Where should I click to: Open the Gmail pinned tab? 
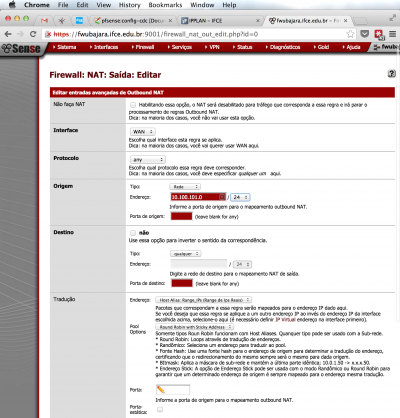coord(44,21)
